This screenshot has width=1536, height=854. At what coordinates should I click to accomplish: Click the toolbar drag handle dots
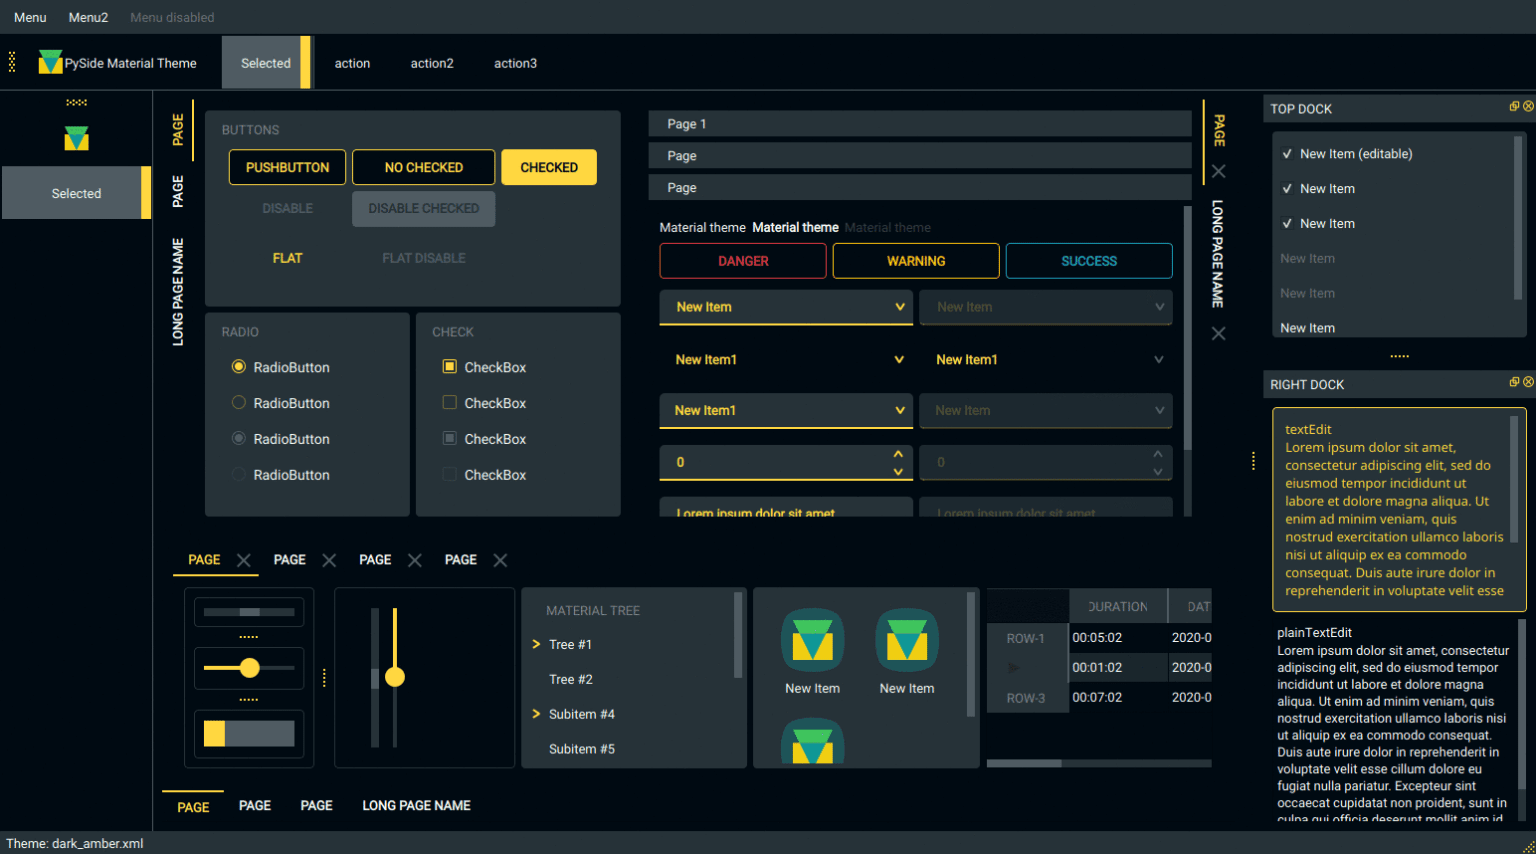(x=12, y=63)
